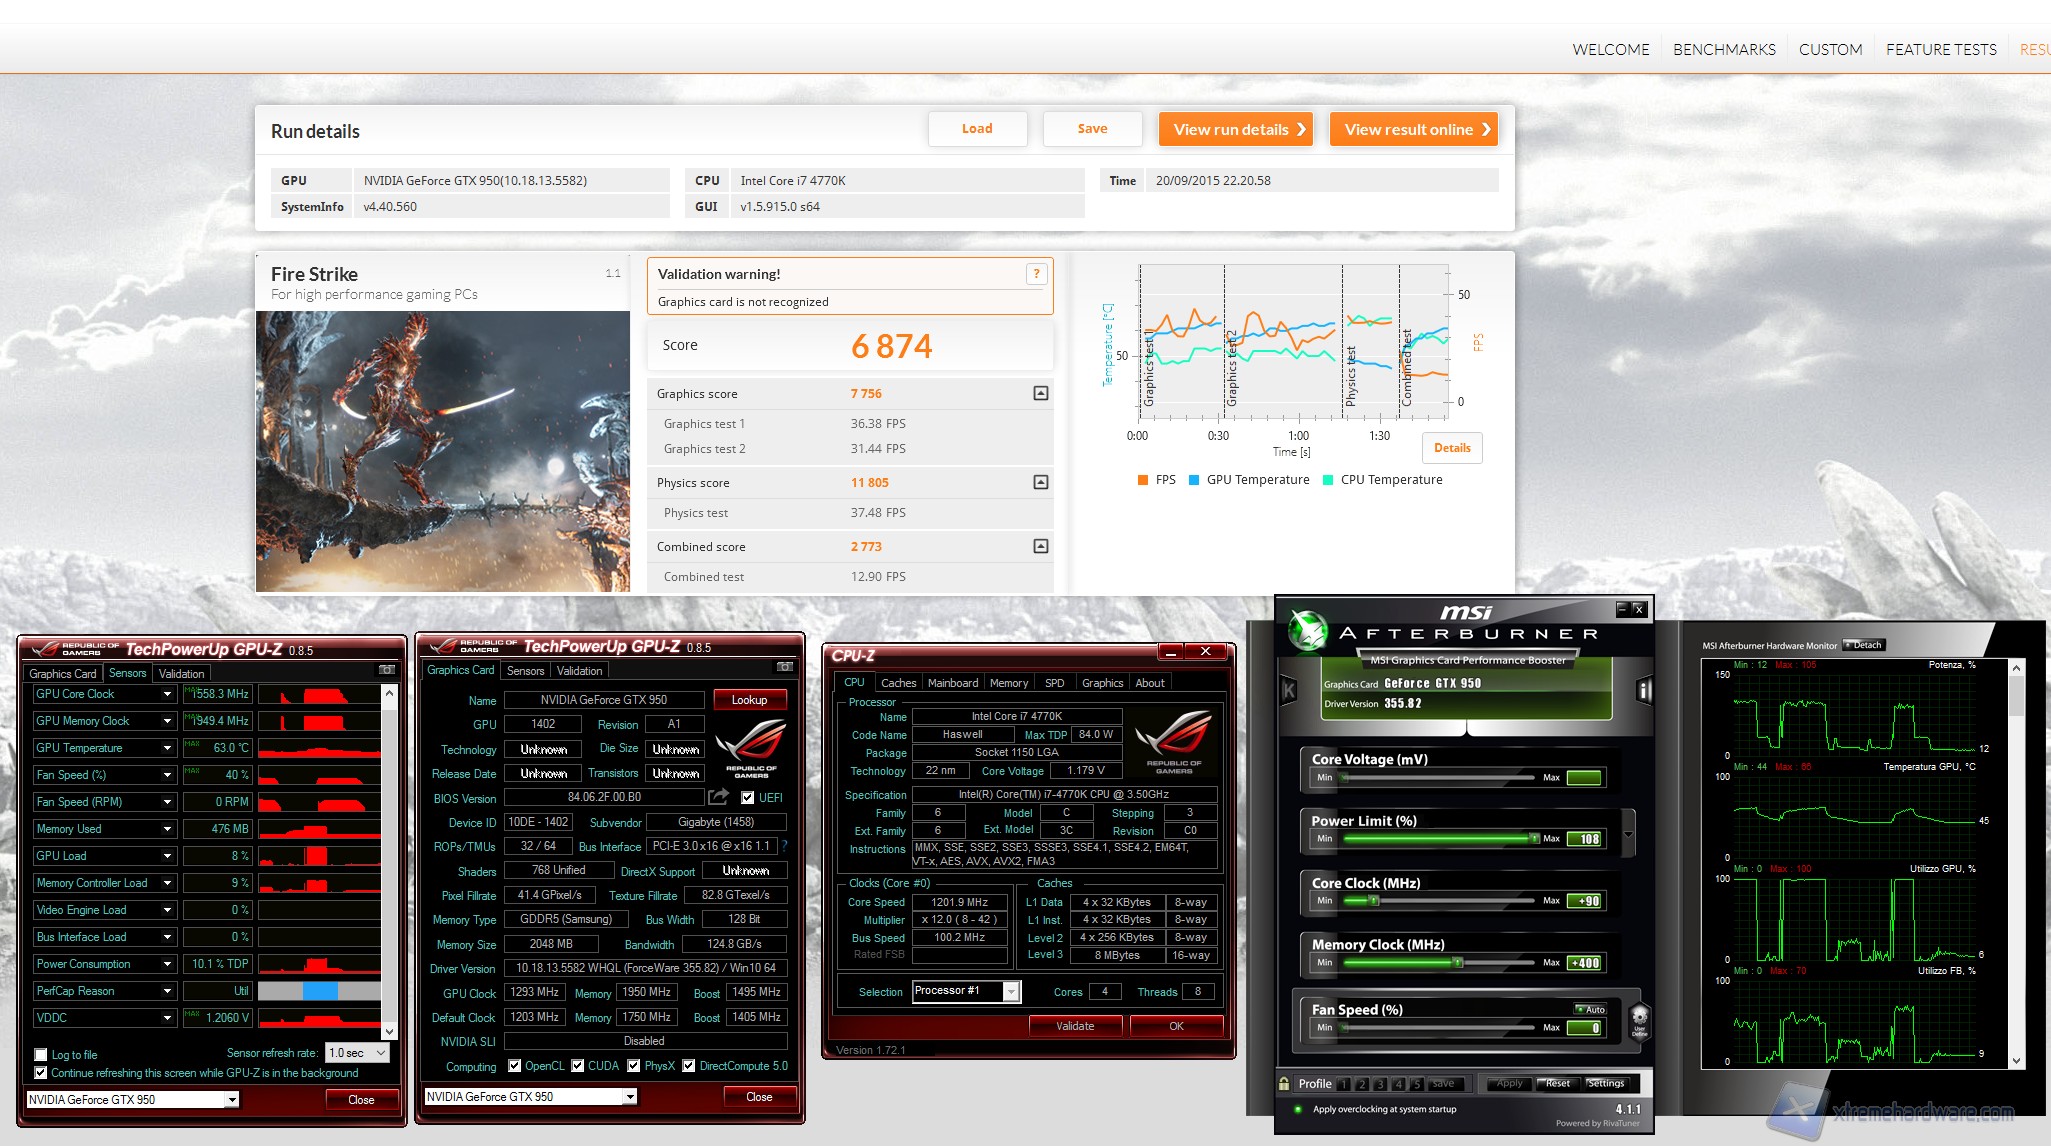Click the Lookup button in GPU-Z
2051x1146 pixels.
(749, 699)
